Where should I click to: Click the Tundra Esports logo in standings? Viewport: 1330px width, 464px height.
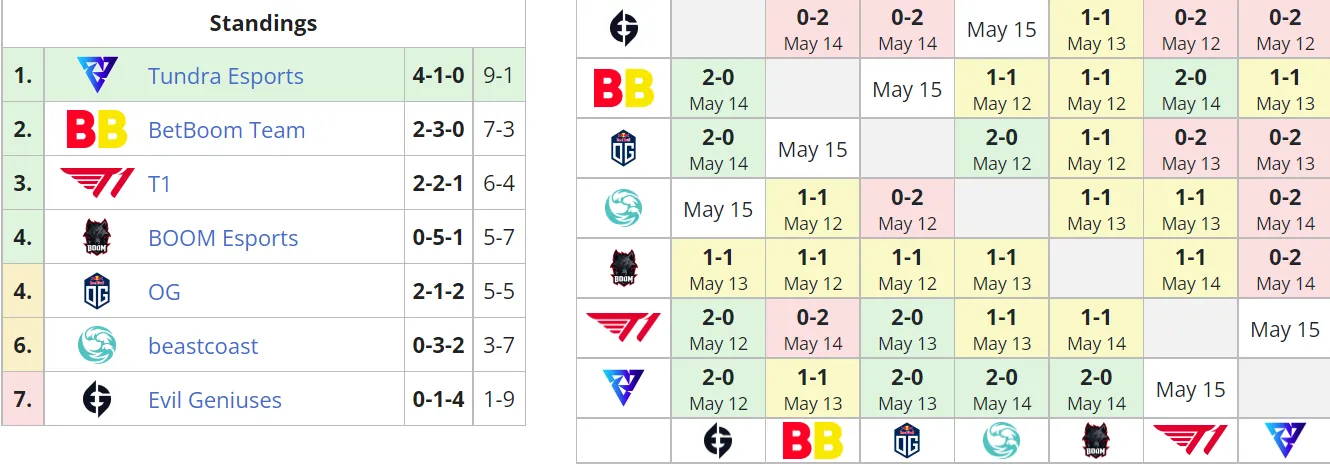click(97, 76)
